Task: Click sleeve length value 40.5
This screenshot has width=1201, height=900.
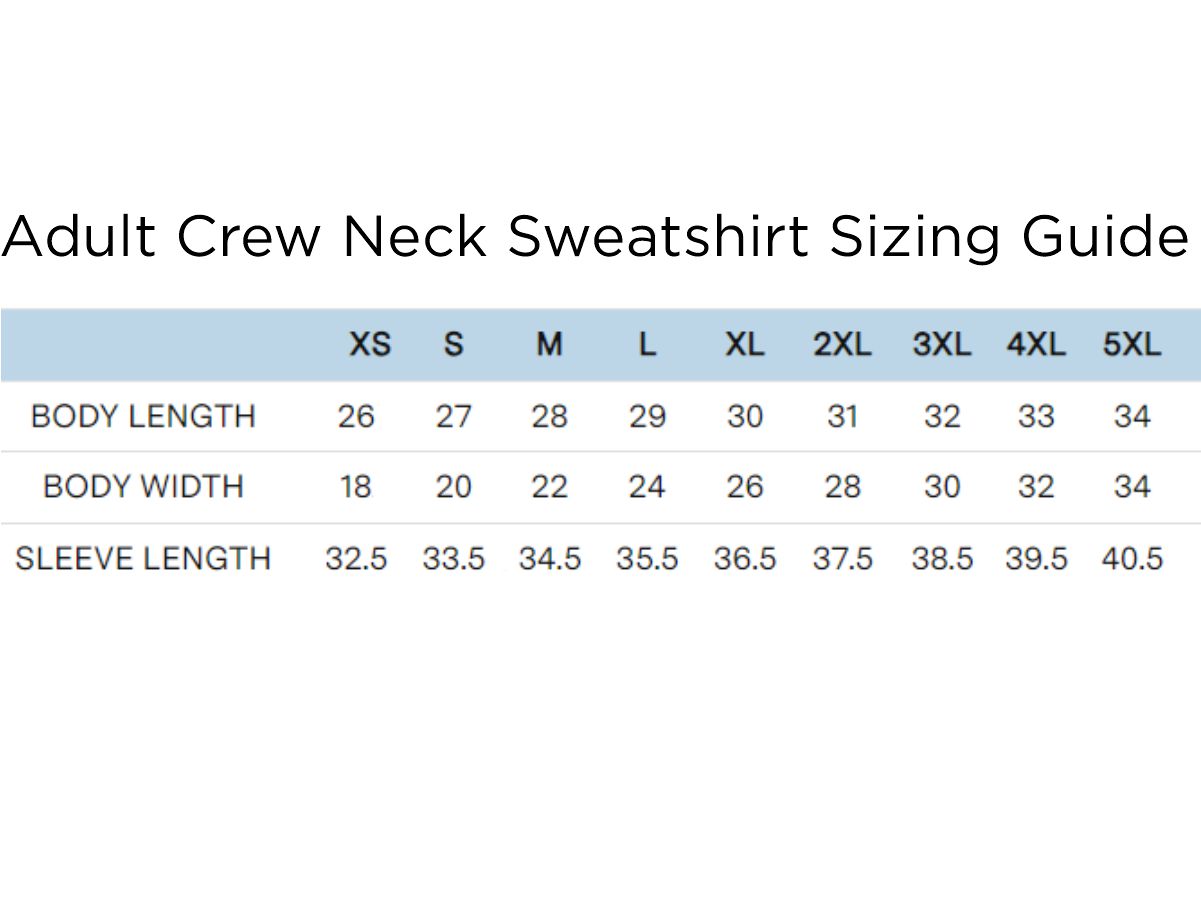Action: click(1132, 558)
